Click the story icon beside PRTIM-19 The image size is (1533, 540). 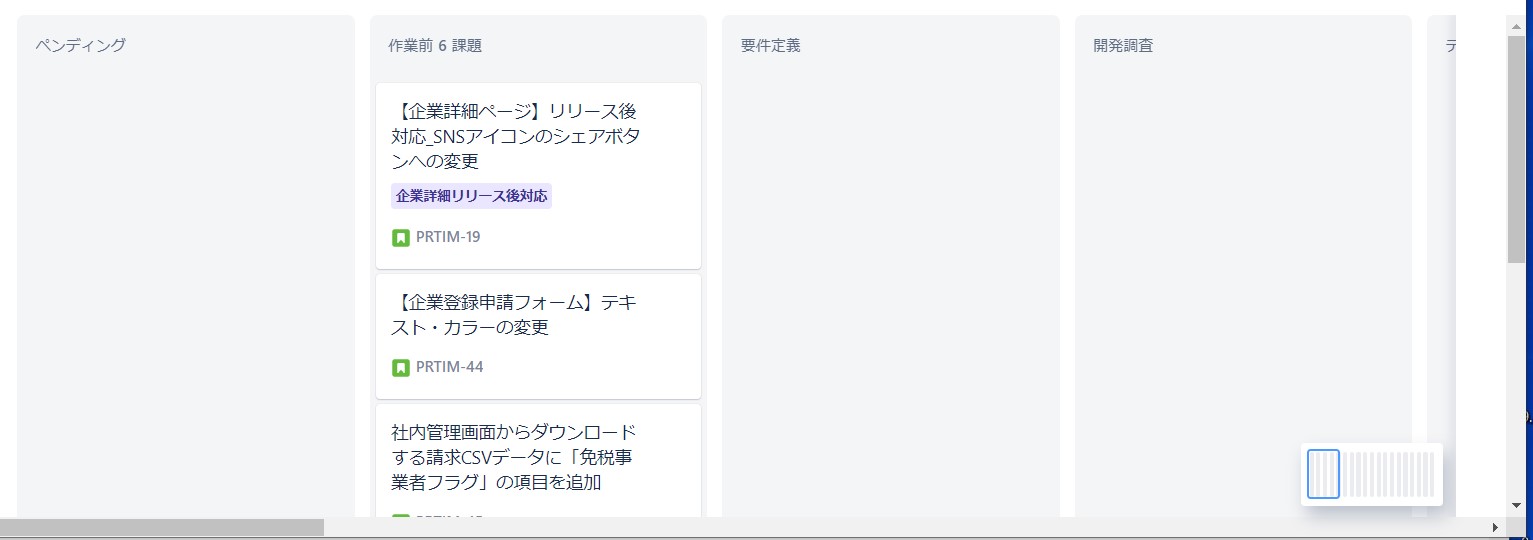click(401, 237)
